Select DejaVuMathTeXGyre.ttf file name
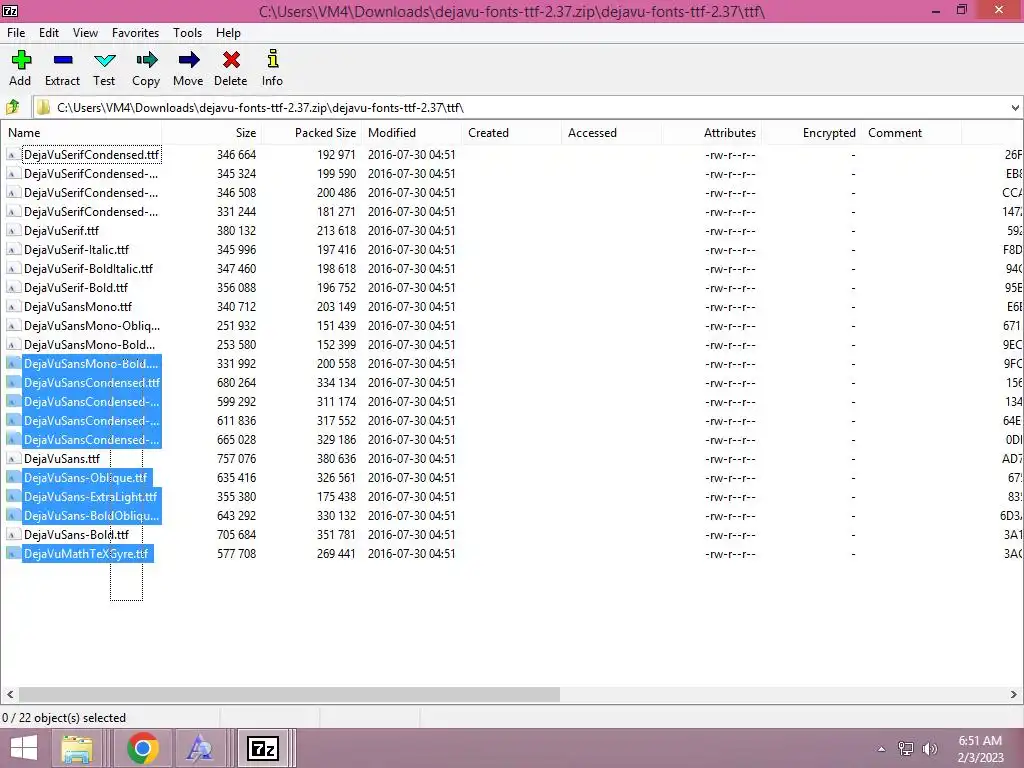This screenshot has height=768, width=1024. click(86, 553)
